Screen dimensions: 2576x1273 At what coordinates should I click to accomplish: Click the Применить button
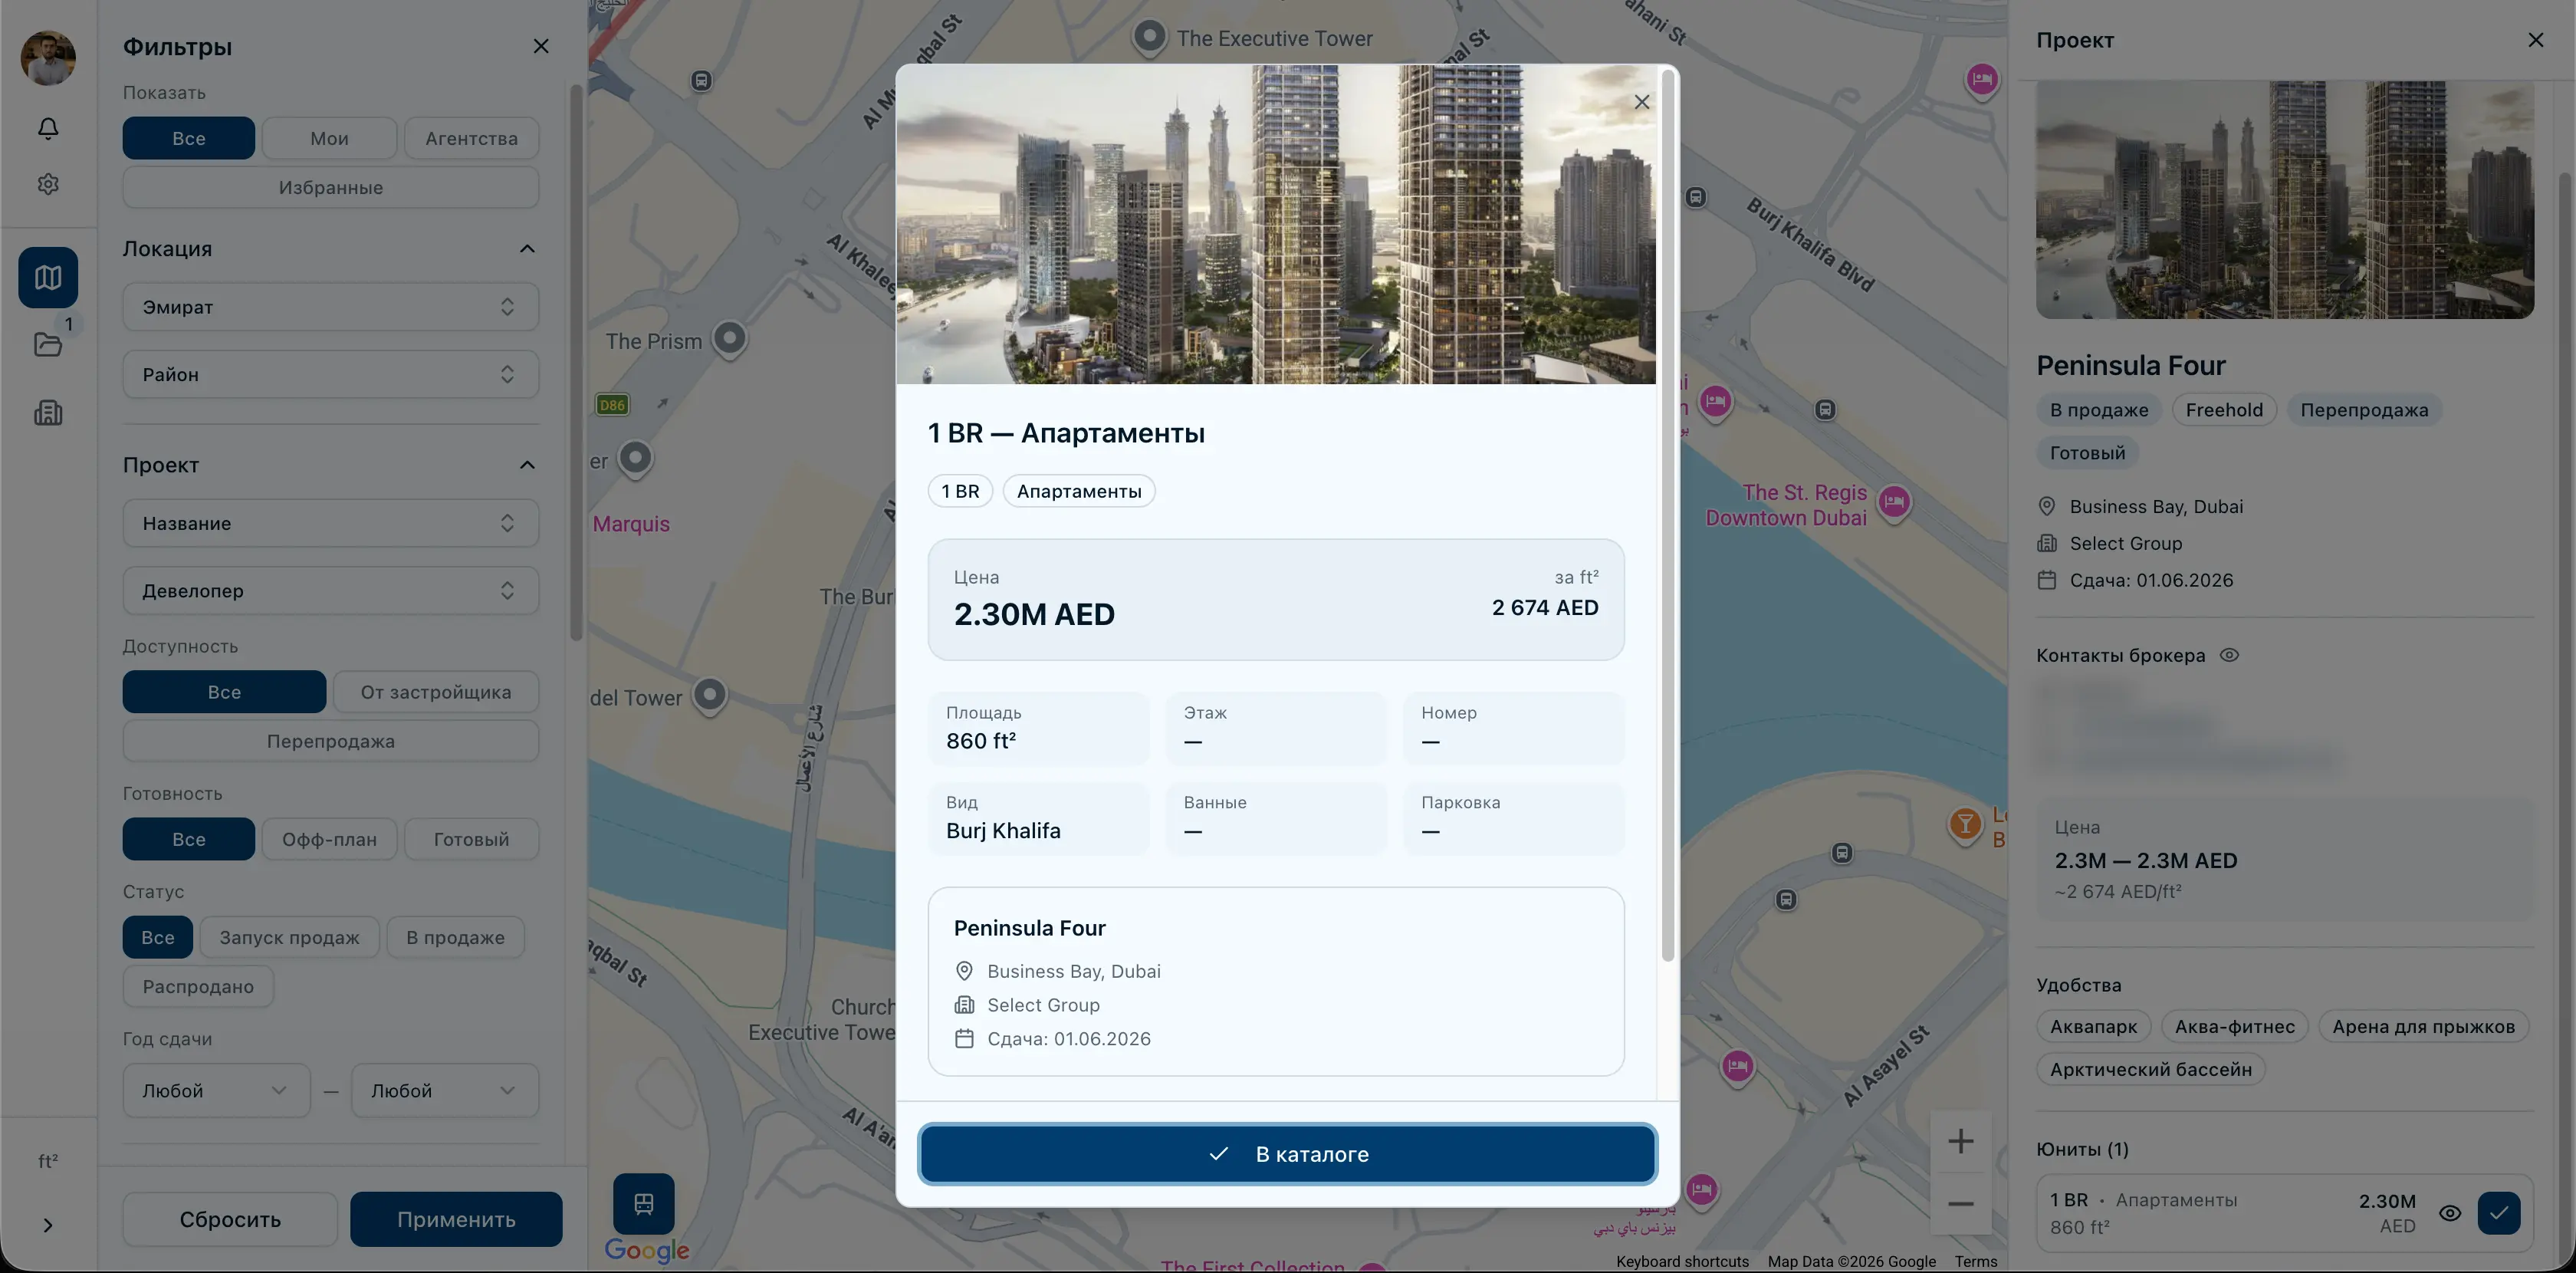click(x=456, y=1219)
